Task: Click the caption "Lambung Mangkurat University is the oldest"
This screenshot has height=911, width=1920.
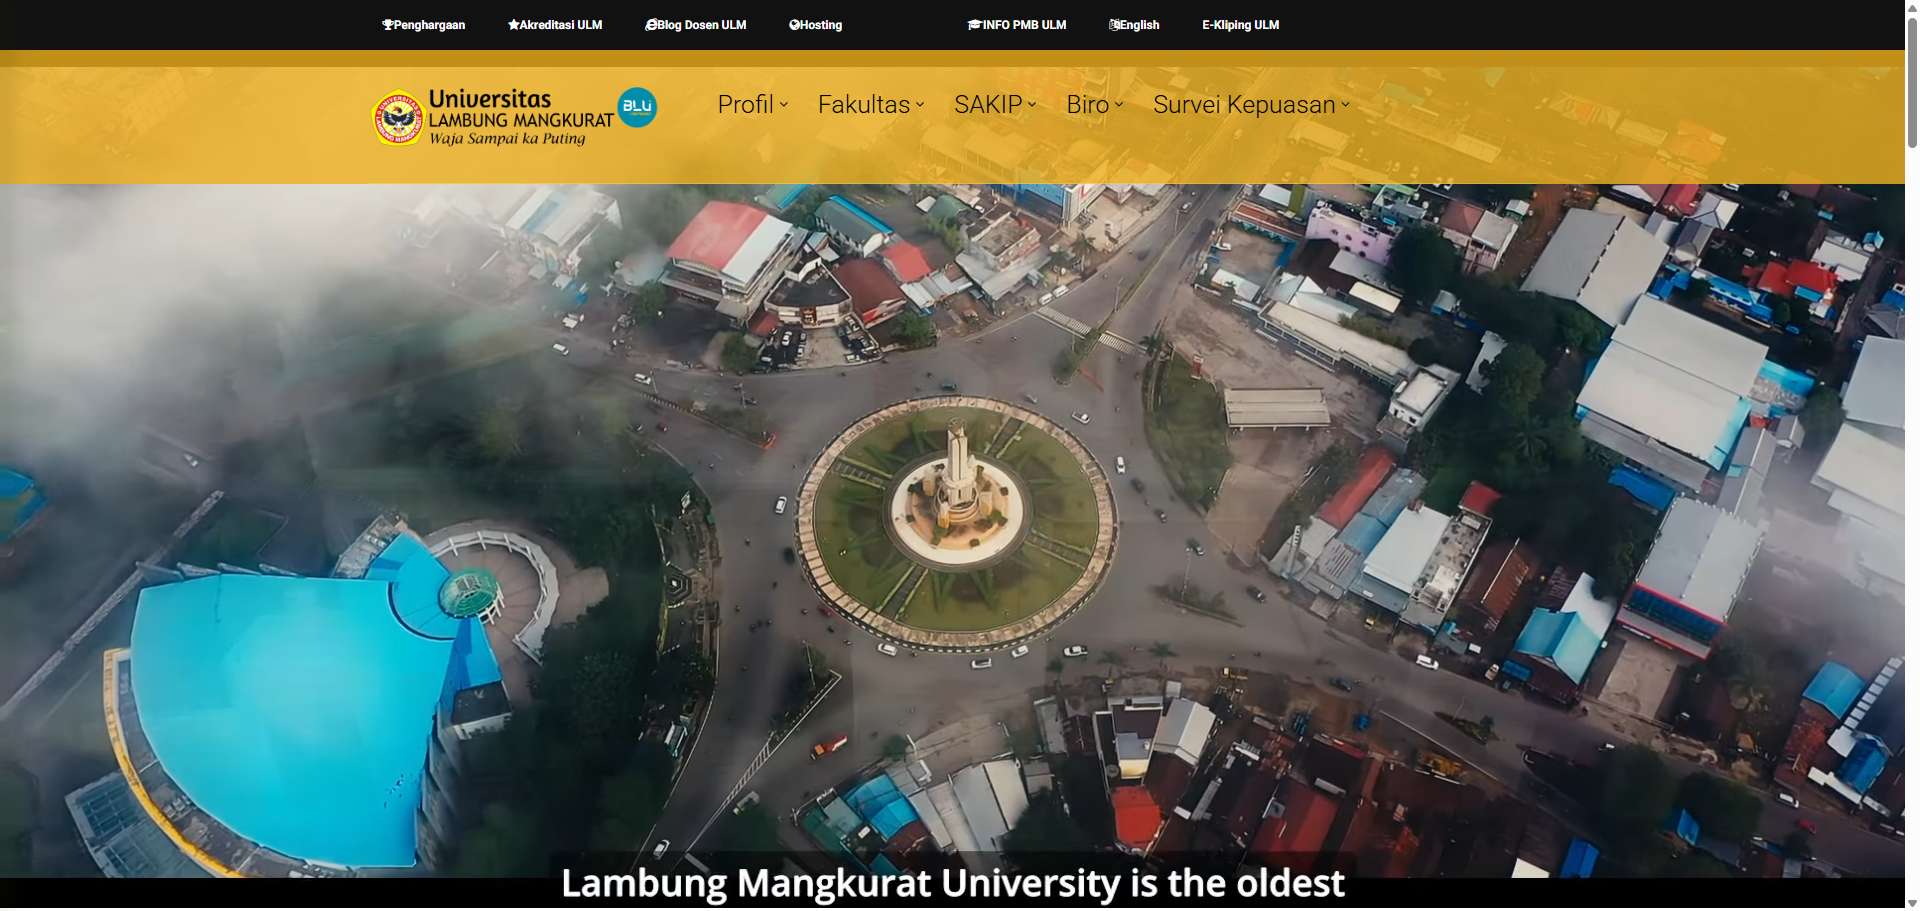Action: 953,883
